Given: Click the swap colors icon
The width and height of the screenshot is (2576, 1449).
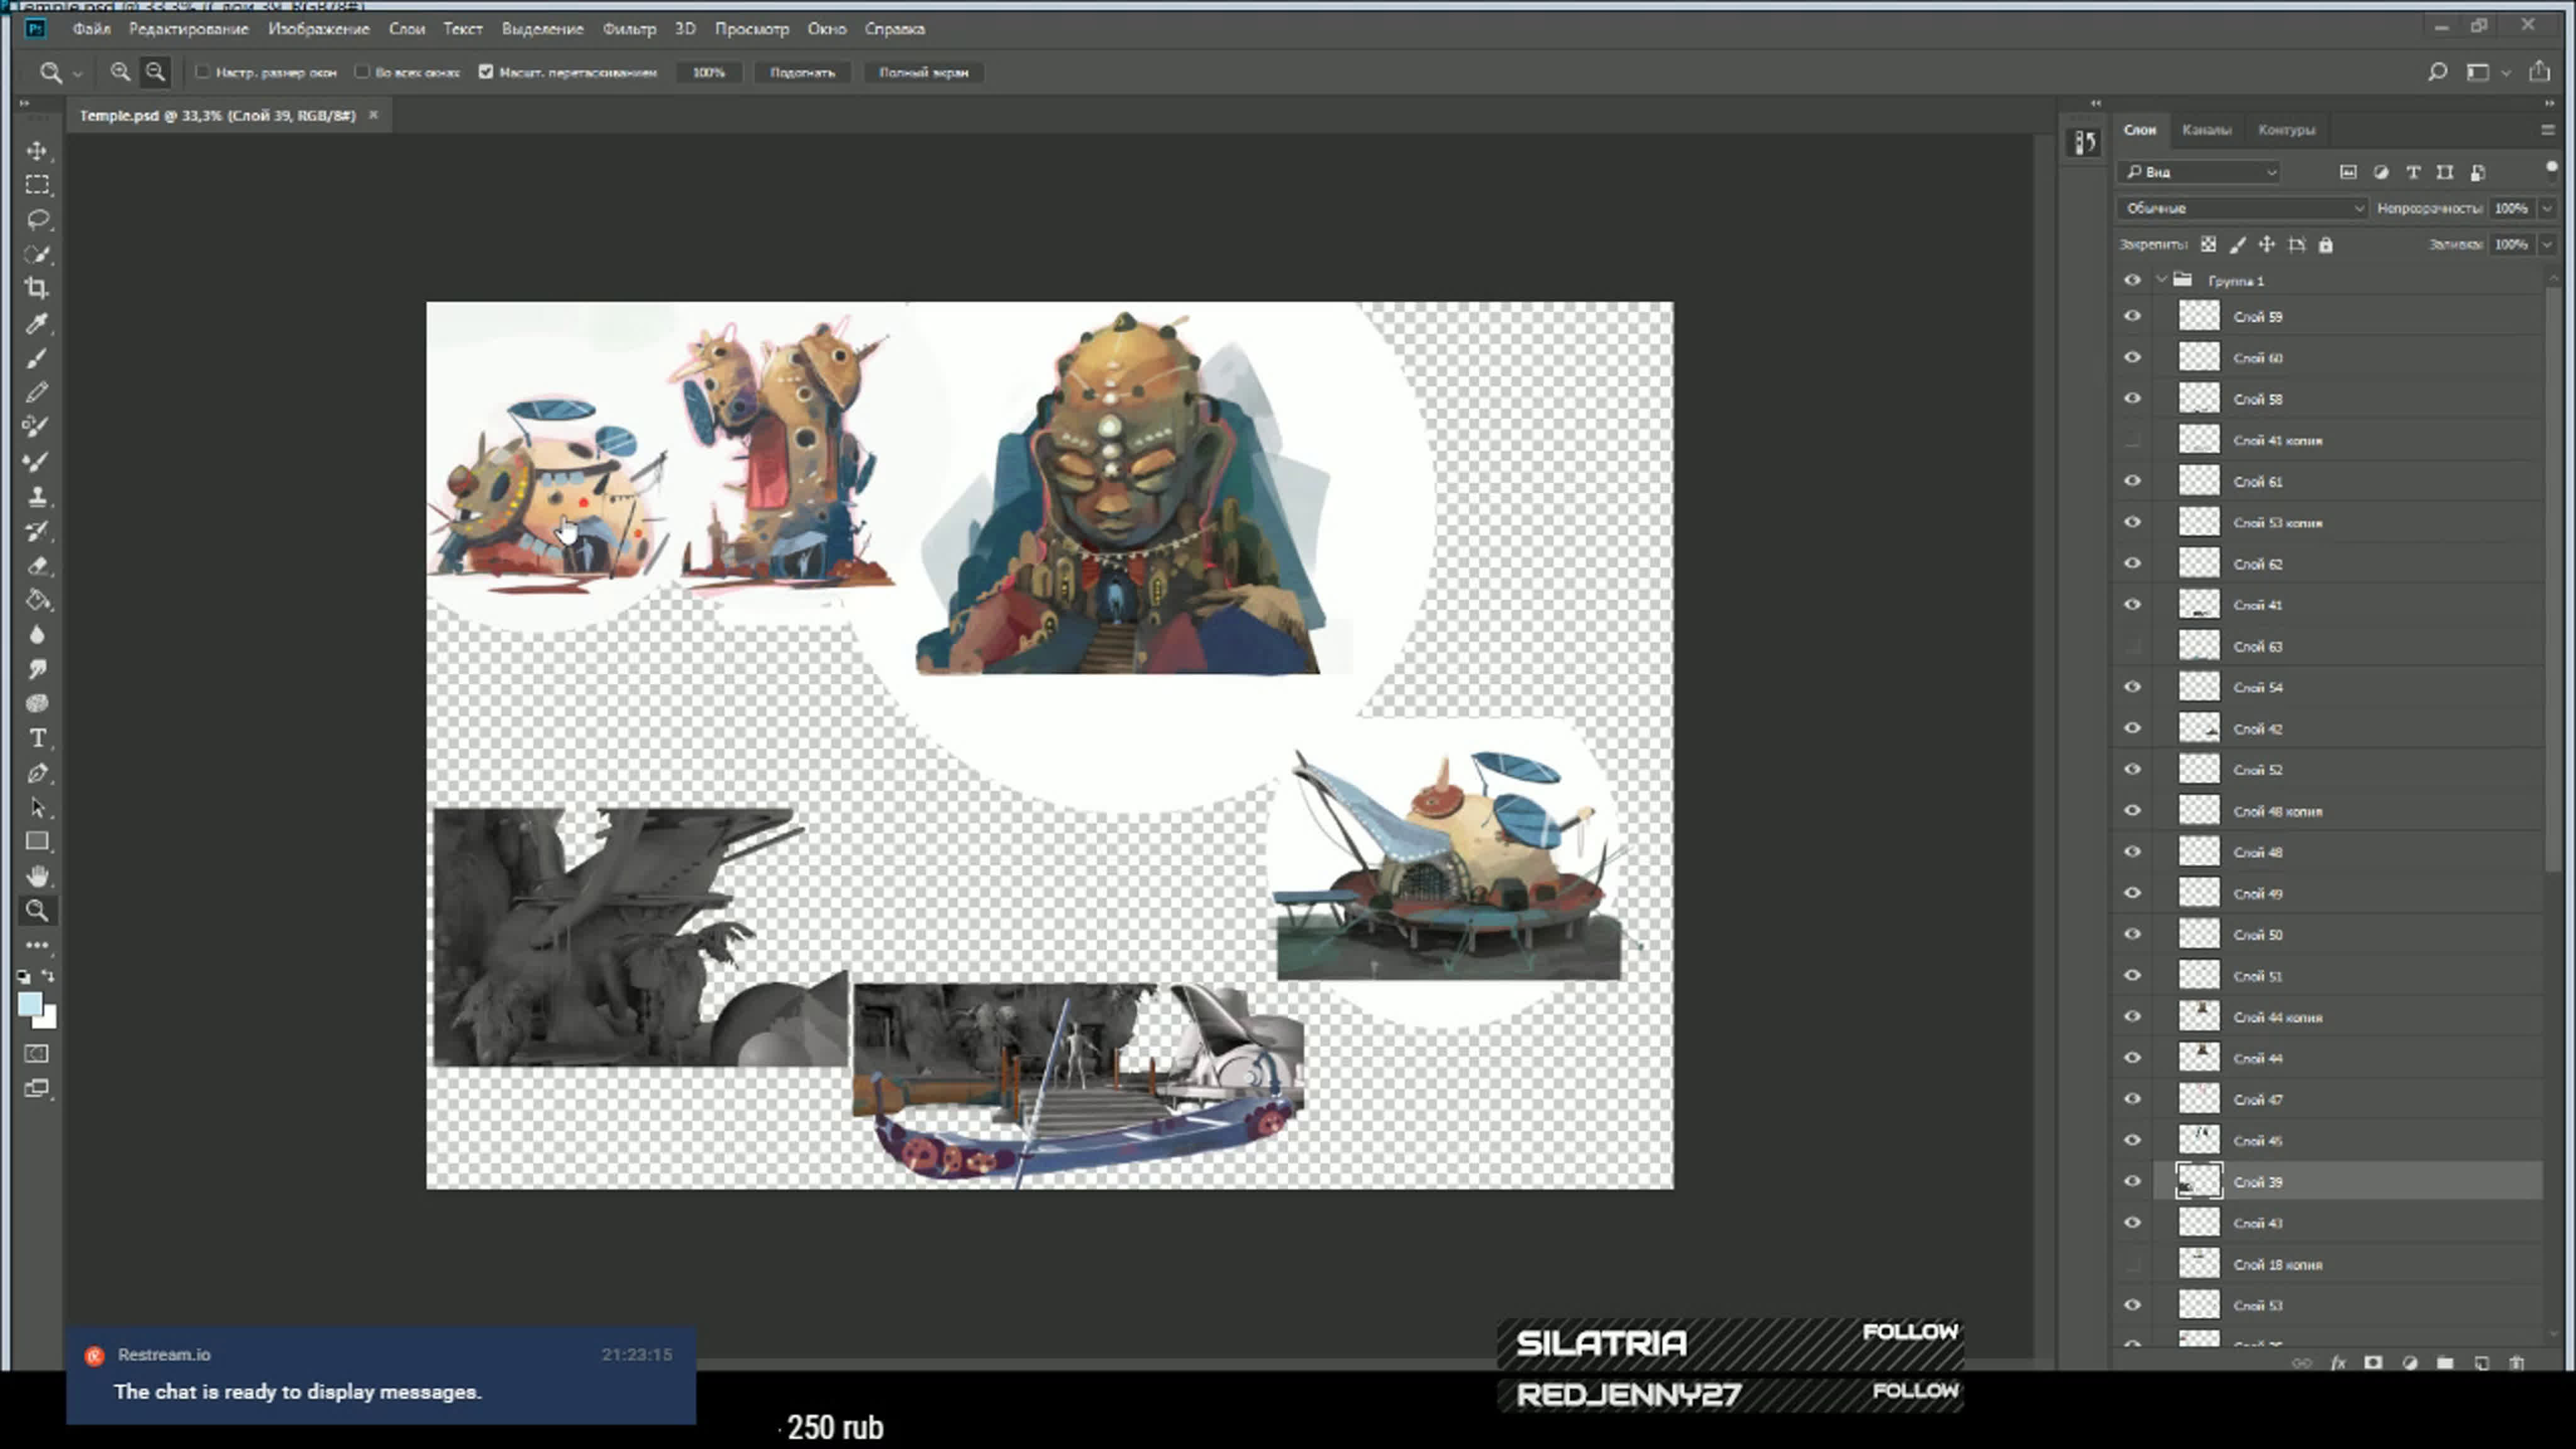Looking at the screenshot, I should click(48, 976).
